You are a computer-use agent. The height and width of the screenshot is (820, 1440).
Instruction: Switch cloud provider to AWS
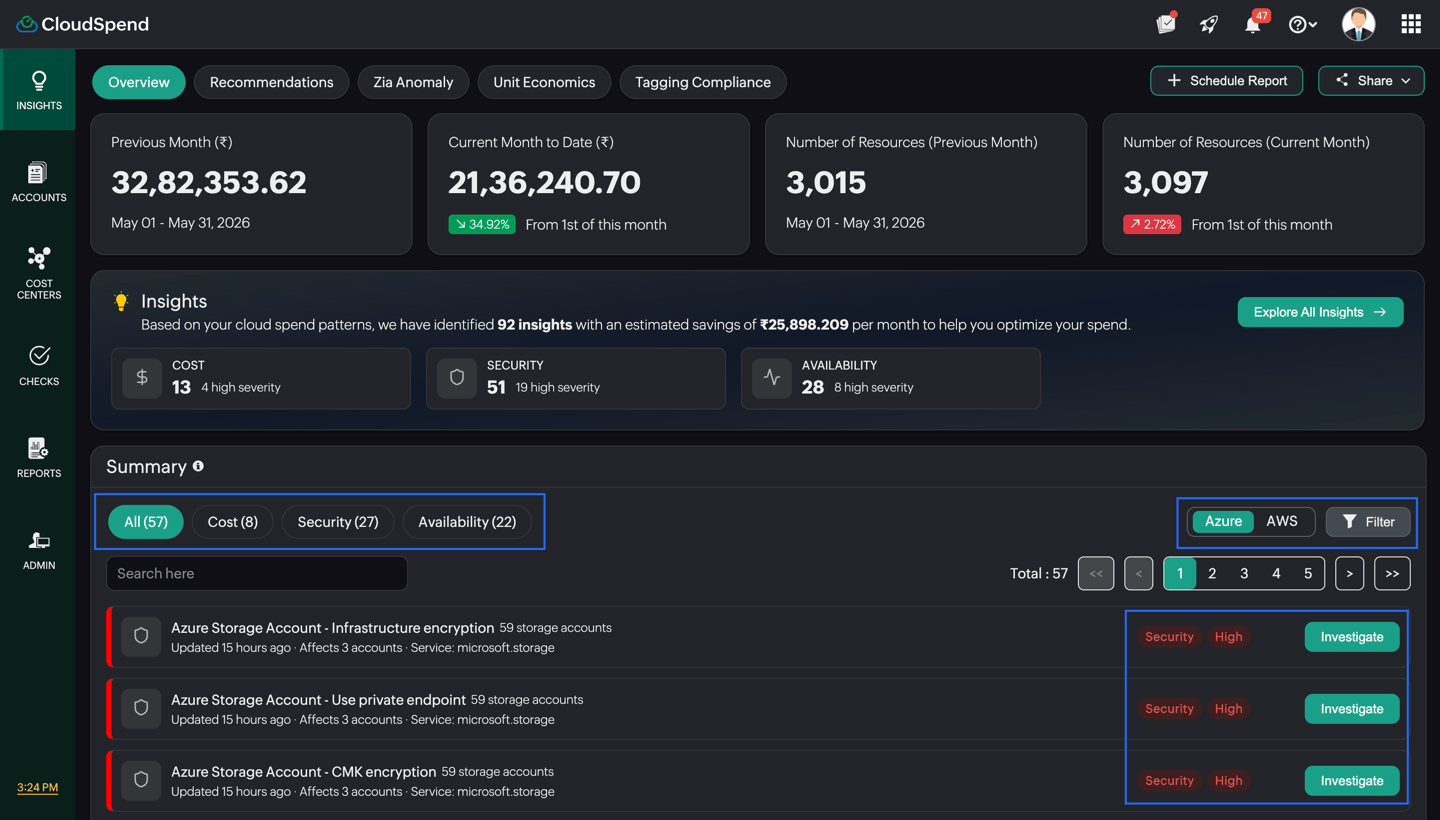1282,521
